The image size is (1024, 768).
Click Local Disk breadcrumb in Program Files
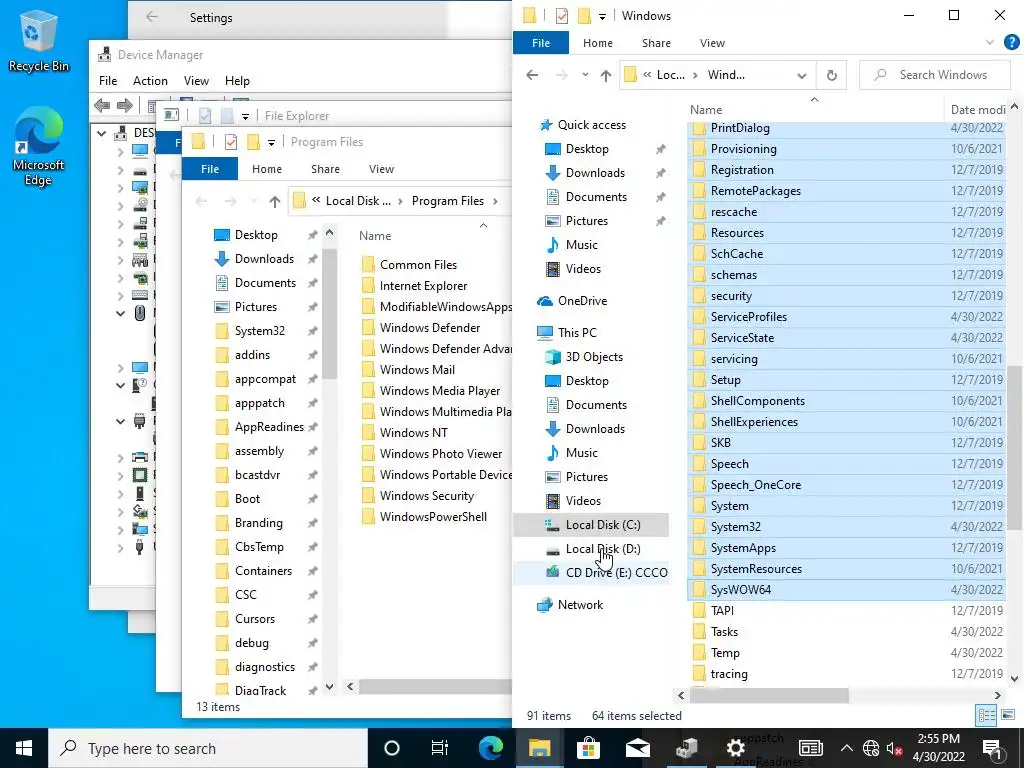(x=357, y=201)
